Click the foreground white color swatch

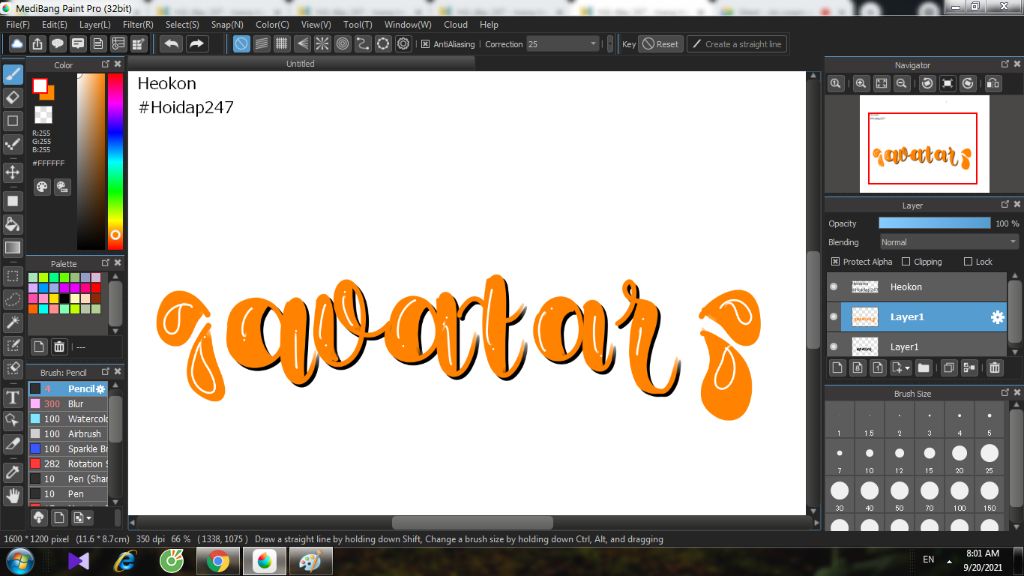click(x=40, y=86)
